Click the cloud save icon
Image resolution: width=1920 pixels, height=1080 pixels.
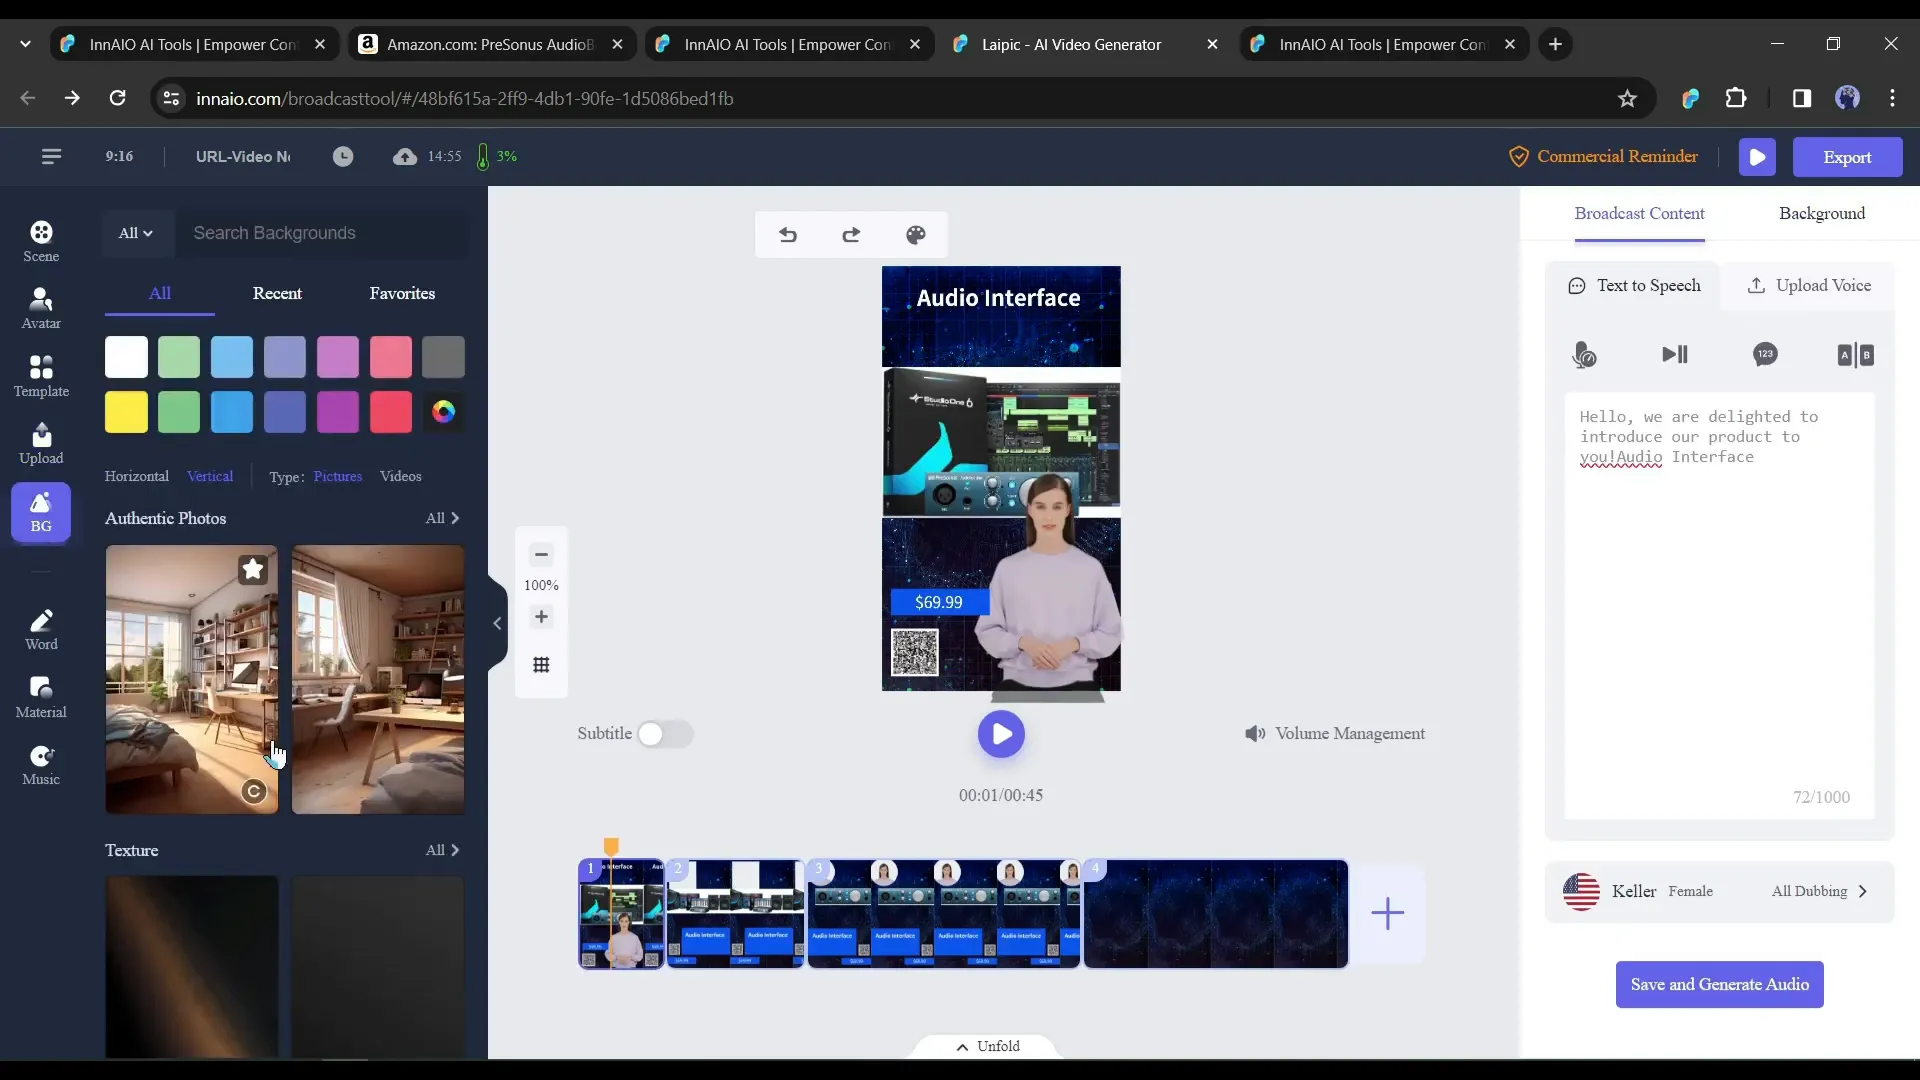404,156
